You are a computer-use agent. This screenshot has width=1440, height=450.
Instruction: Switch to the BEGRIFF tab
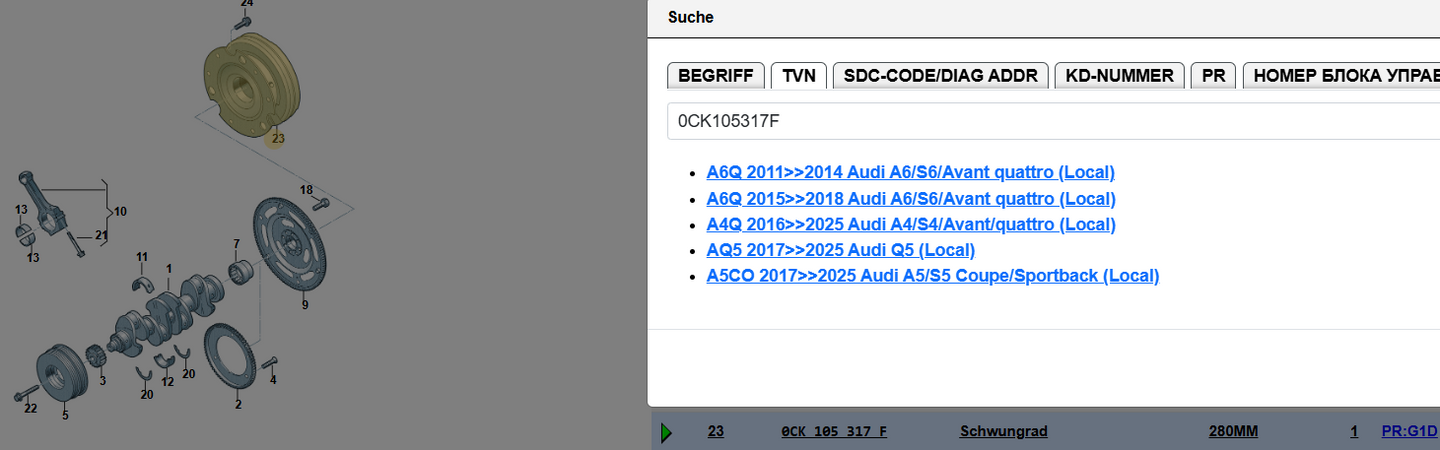[x=716, y=76]
